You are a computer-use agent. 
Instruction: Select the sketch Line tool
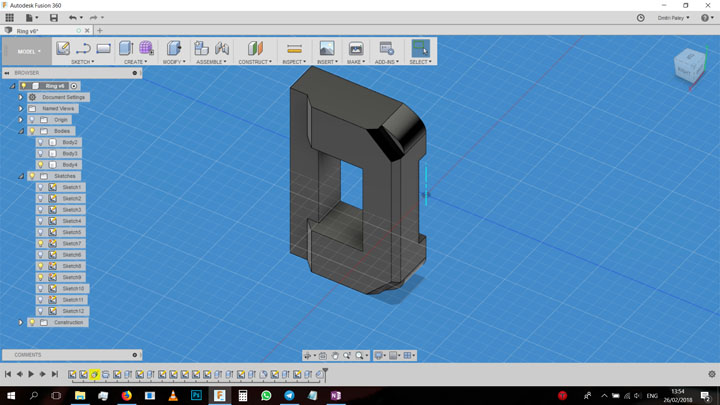(83, 48)
